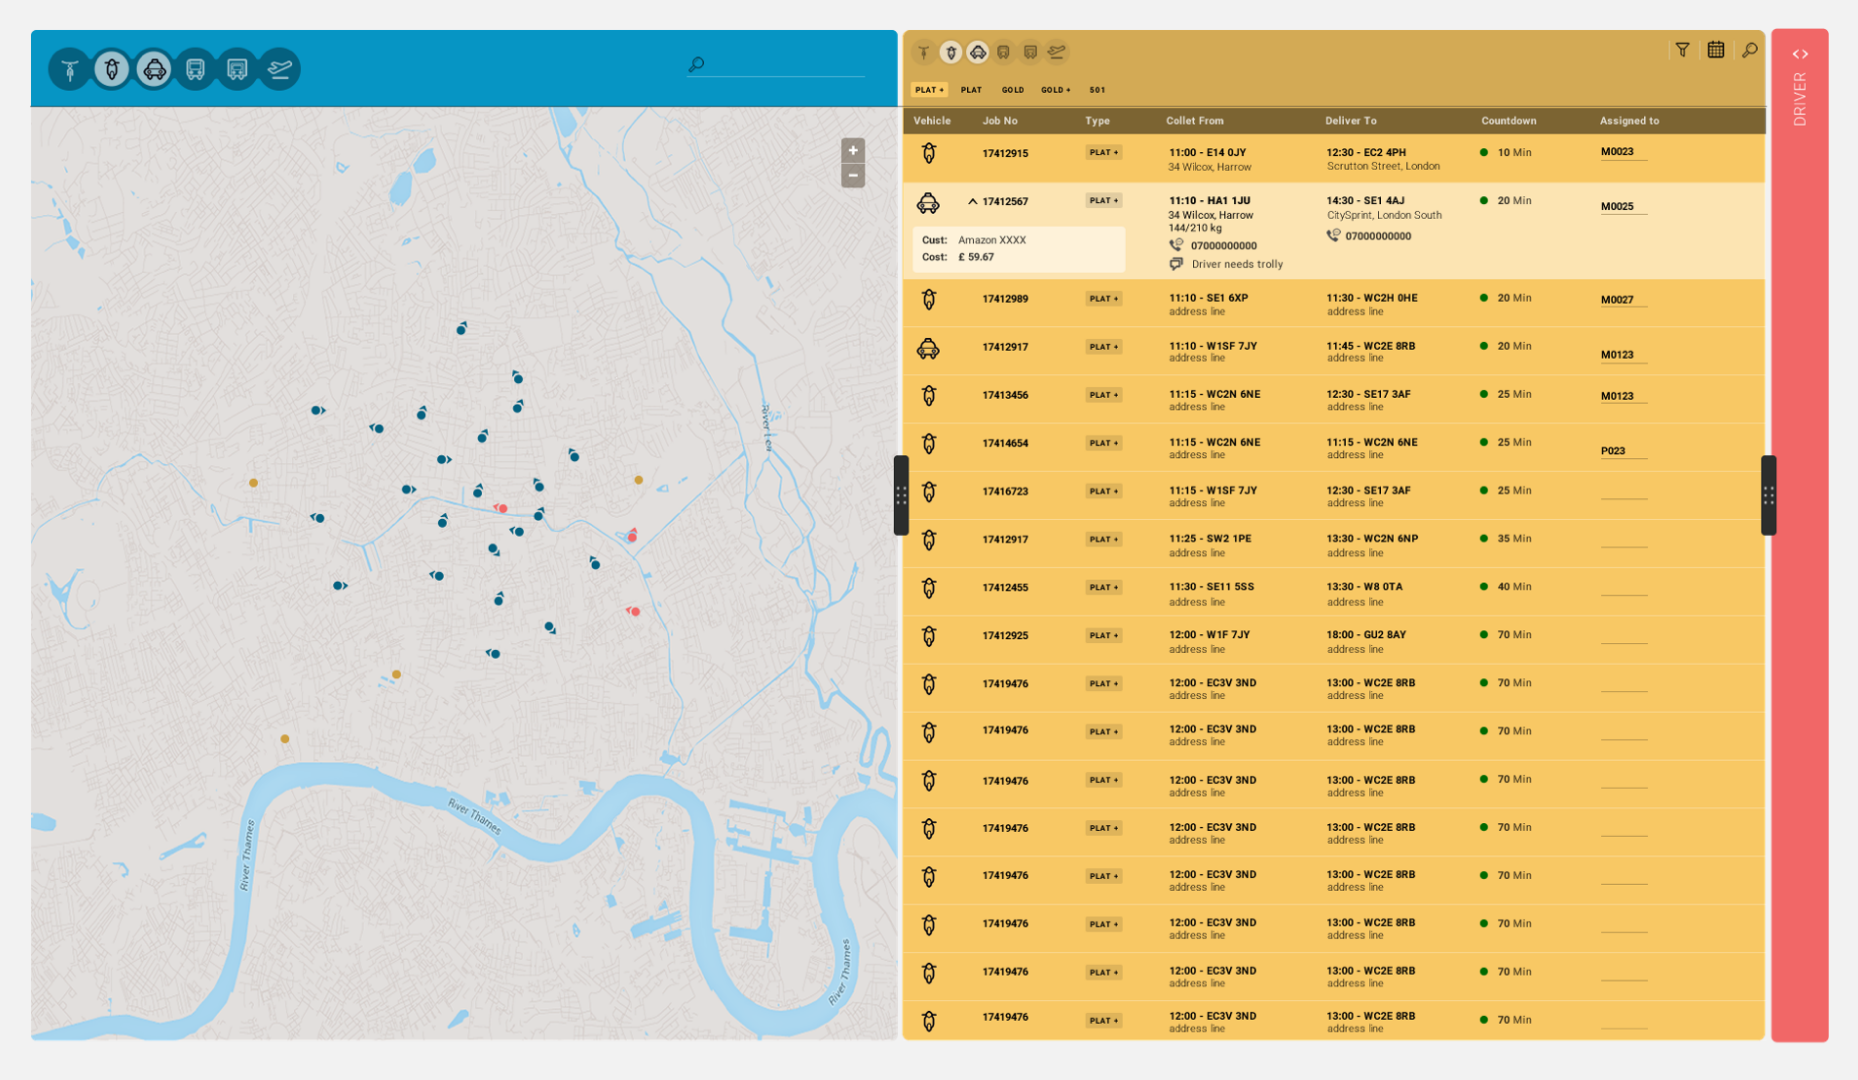1858x1080 pixels.
Task: Open assigned driver M0023 field
Action: pyautogui.click(x=1624, y=153)
